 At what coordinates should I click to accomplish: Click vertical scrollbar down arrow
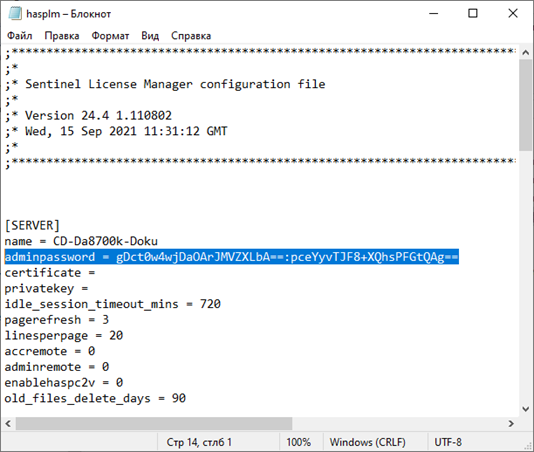tap(525, 409)
